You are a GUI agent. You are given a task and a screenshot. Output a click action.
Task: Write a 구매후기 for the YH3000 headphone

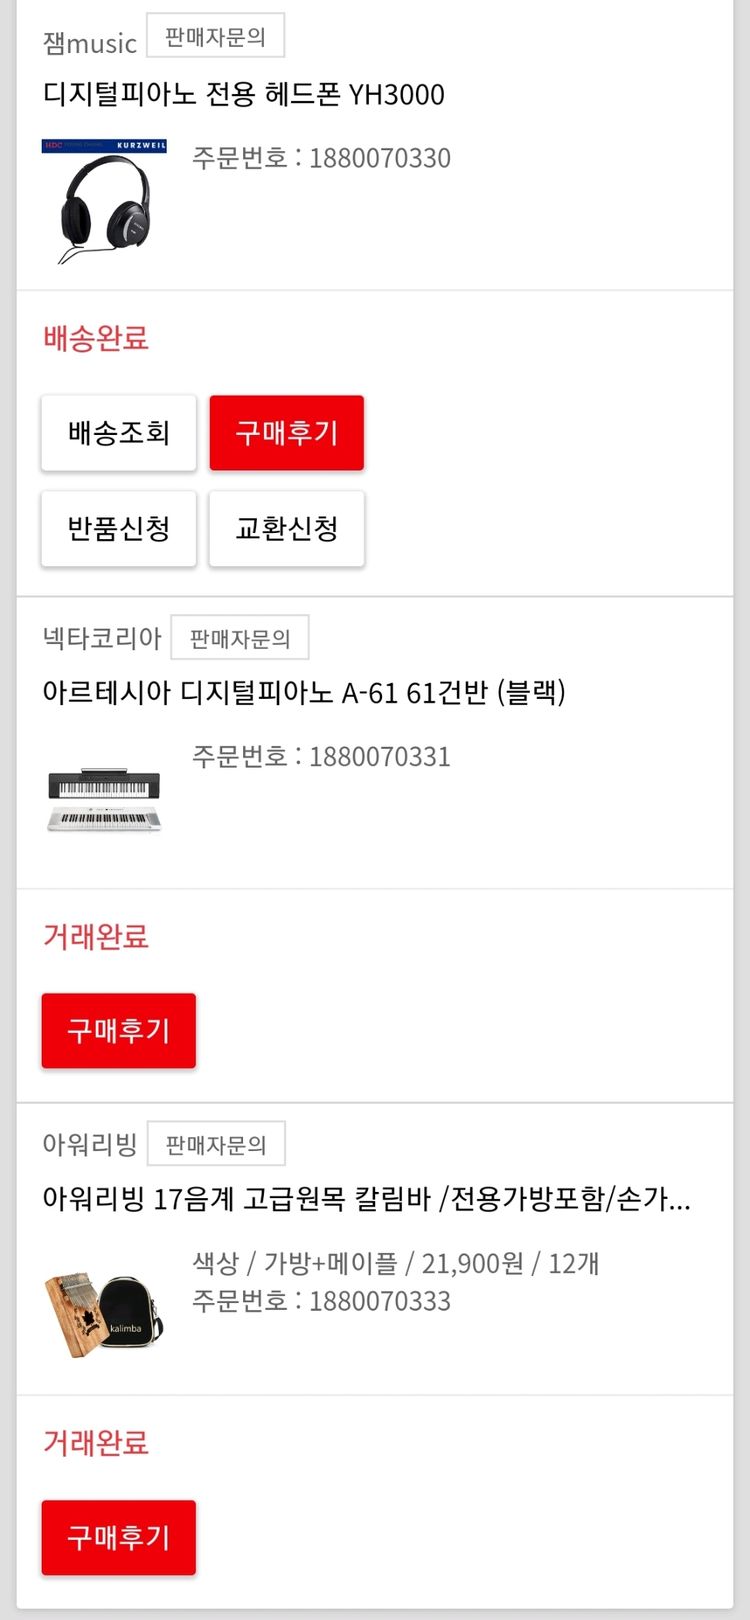[286, 433]
